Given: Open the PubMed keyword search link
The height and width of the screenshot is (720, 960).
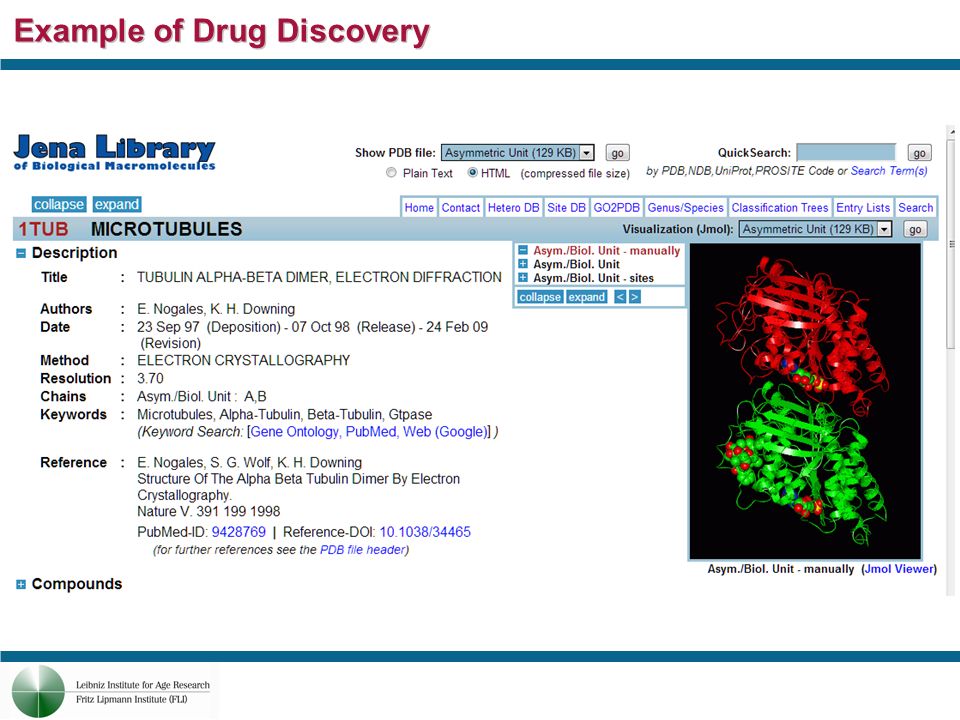Looking at the screenshot, I should pyautogui.click(x=372, y=432).
